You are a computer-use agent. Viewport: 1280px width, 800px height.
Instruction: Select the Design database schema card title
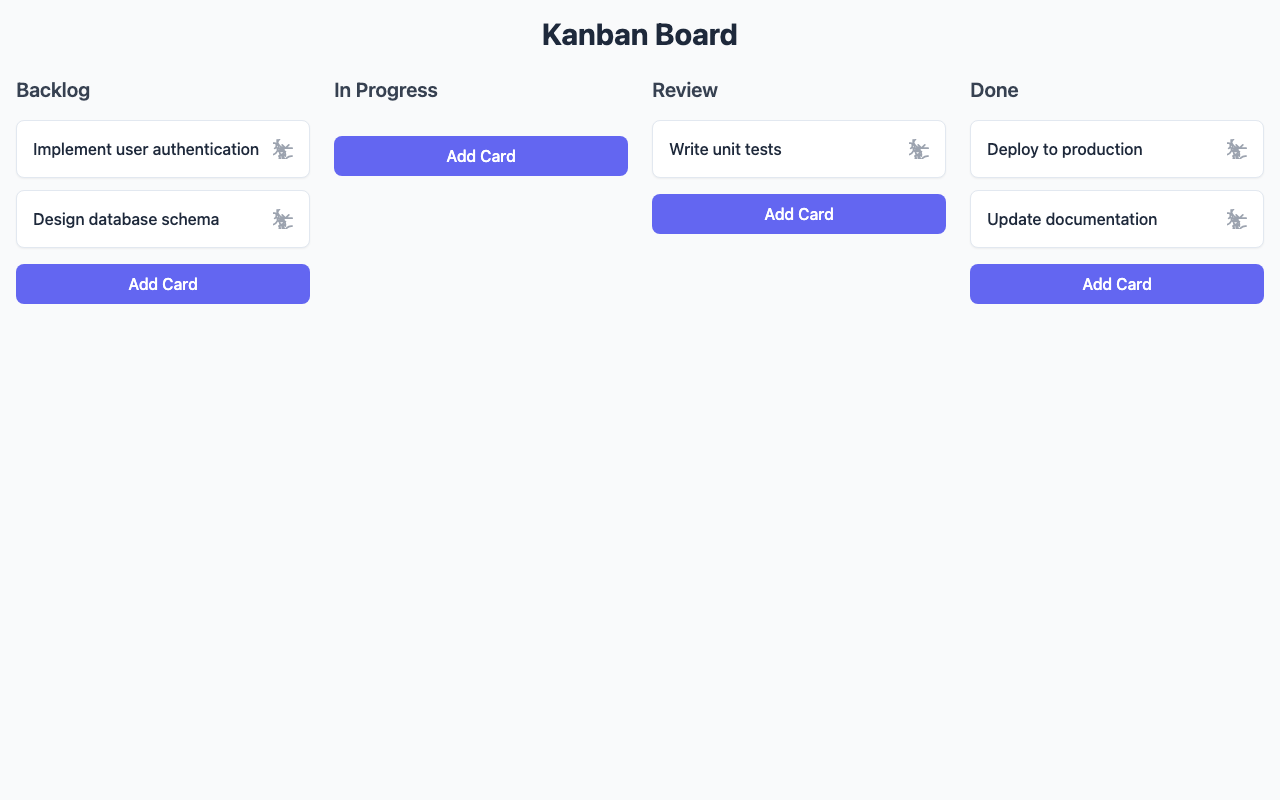coord(126,219)
